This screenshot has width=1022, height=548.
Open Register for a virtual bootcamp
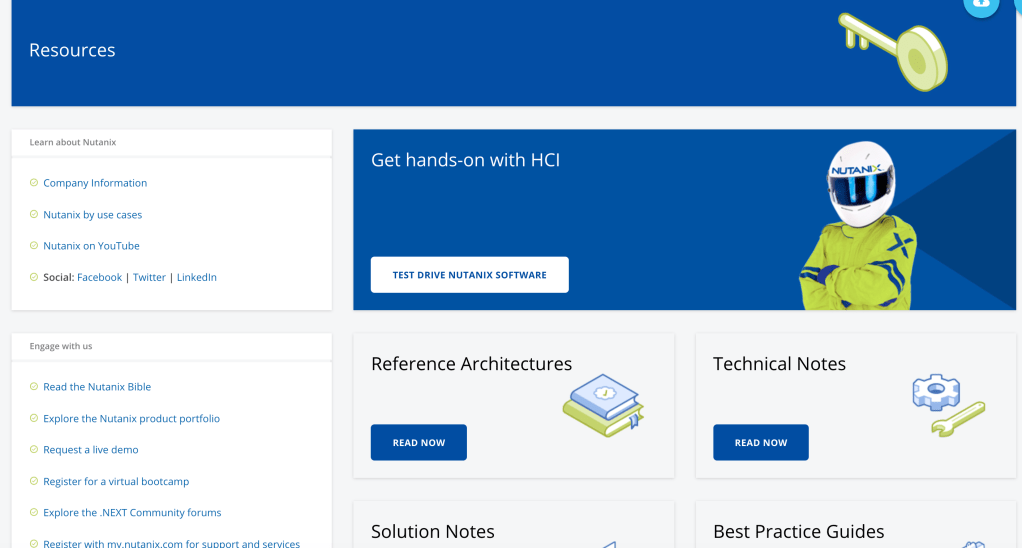click(116, 482)
